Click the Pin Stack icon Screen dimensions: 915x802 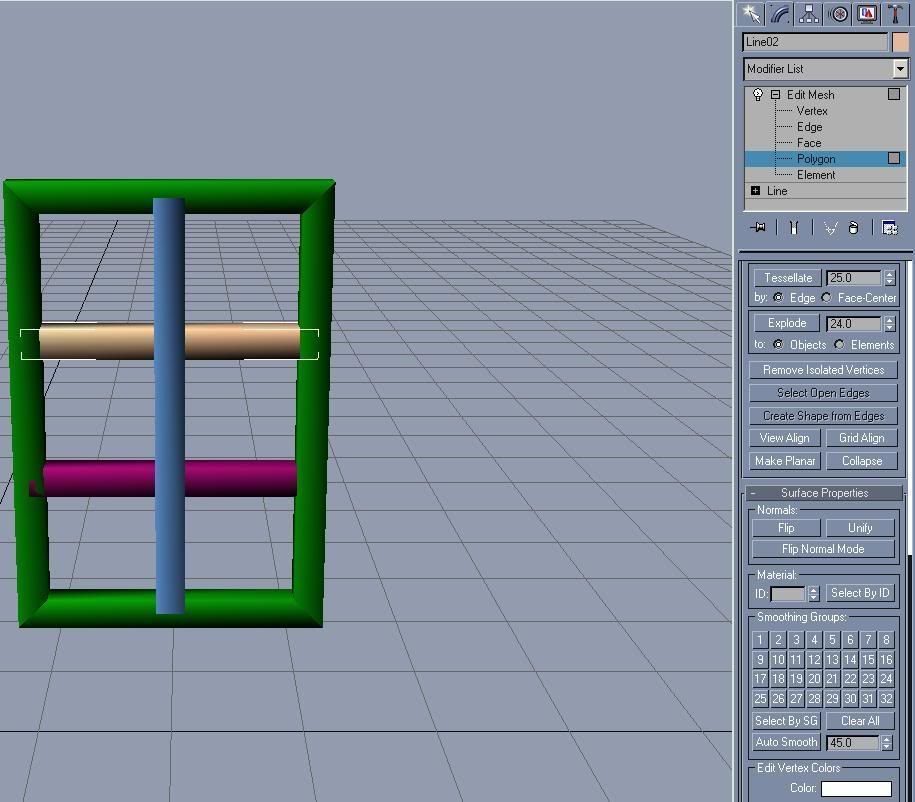coord(758,228)
